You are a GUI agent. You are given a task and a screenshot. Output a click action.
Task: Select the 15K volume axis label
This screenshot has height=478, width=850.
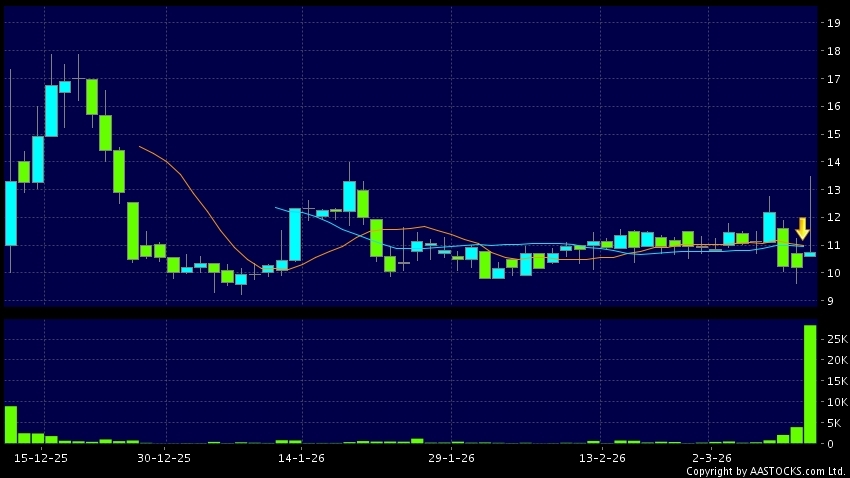click(x=832, y=381)
